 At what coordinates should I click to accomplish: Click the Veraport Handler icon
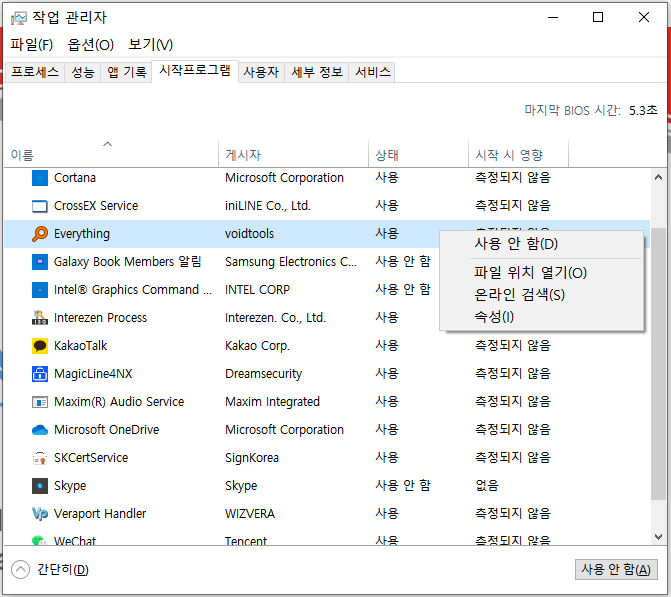[x=40, y=514]
